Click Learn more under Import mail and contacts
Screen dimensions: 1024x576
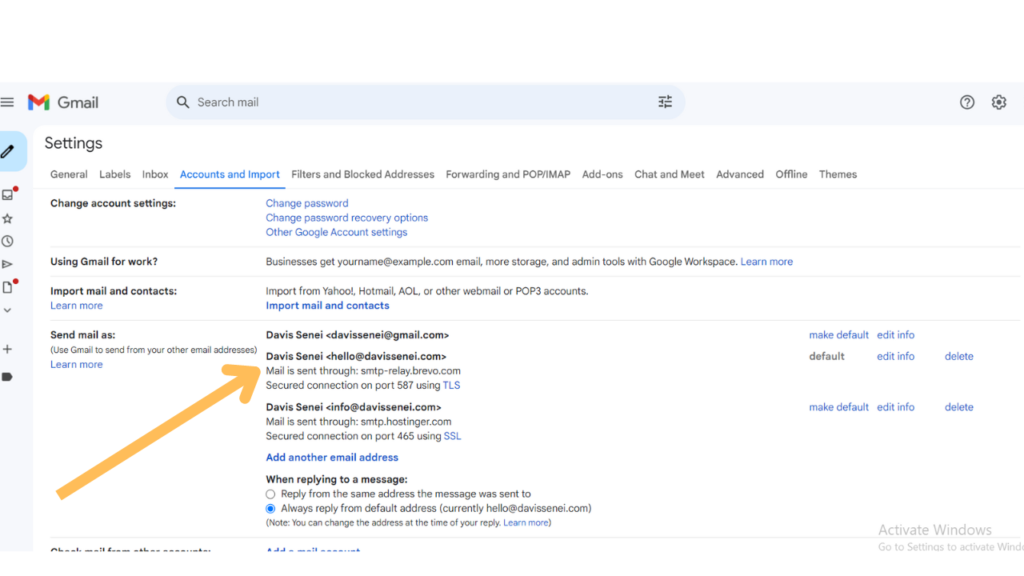[x=76, y=306]
